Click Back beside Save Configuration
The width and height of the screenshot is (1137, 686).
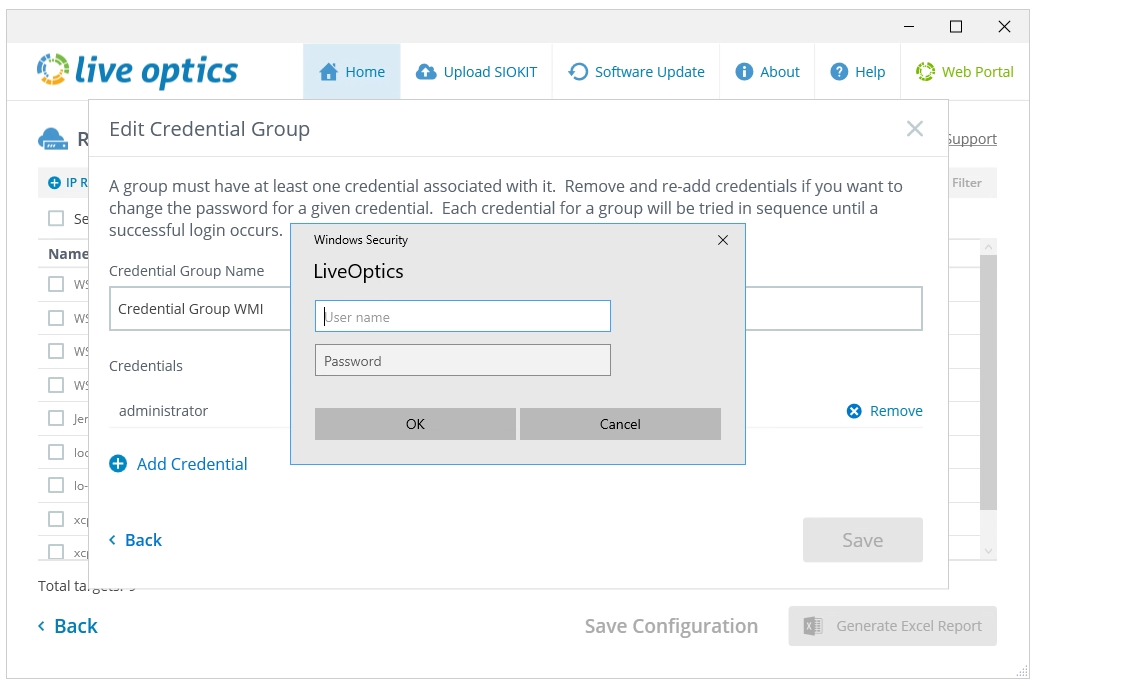point(68,626)
